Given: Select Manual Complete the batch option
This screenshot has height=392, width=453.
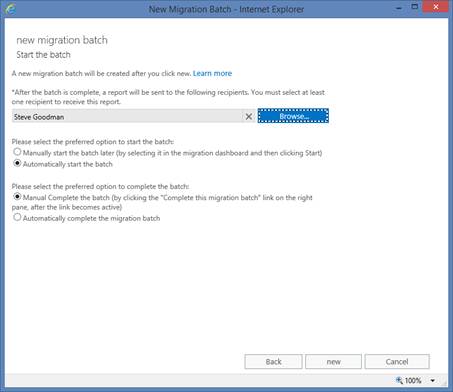Looking at the screenshot, I should [x=17, y=197].
